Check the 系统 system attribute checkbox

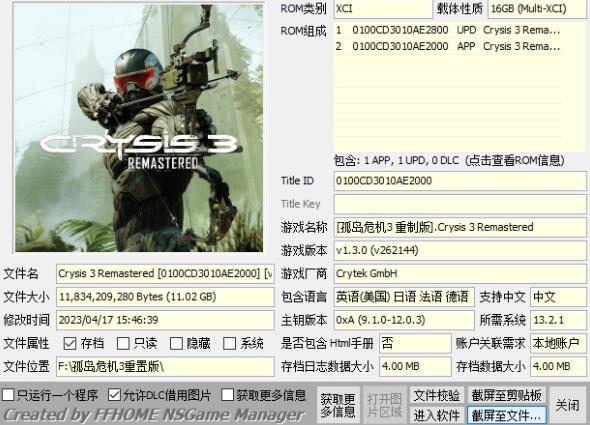(230, 343)
